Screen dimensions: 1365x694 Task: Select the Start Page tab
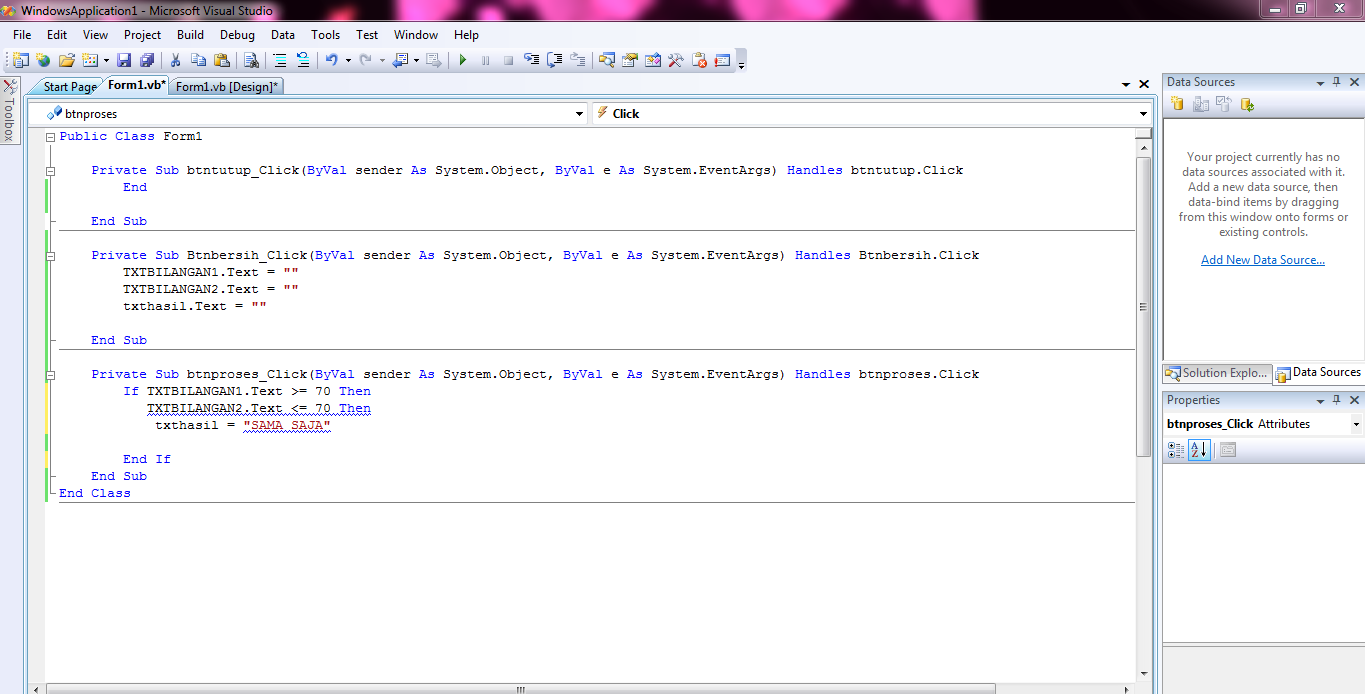[x=68, y=85]
